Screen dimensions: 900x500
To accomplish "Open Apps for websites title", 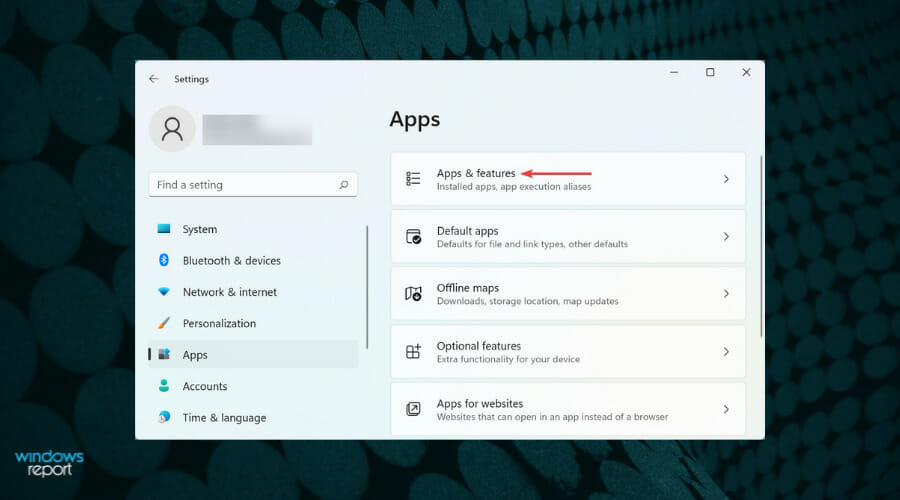I will tap(480, 404).
